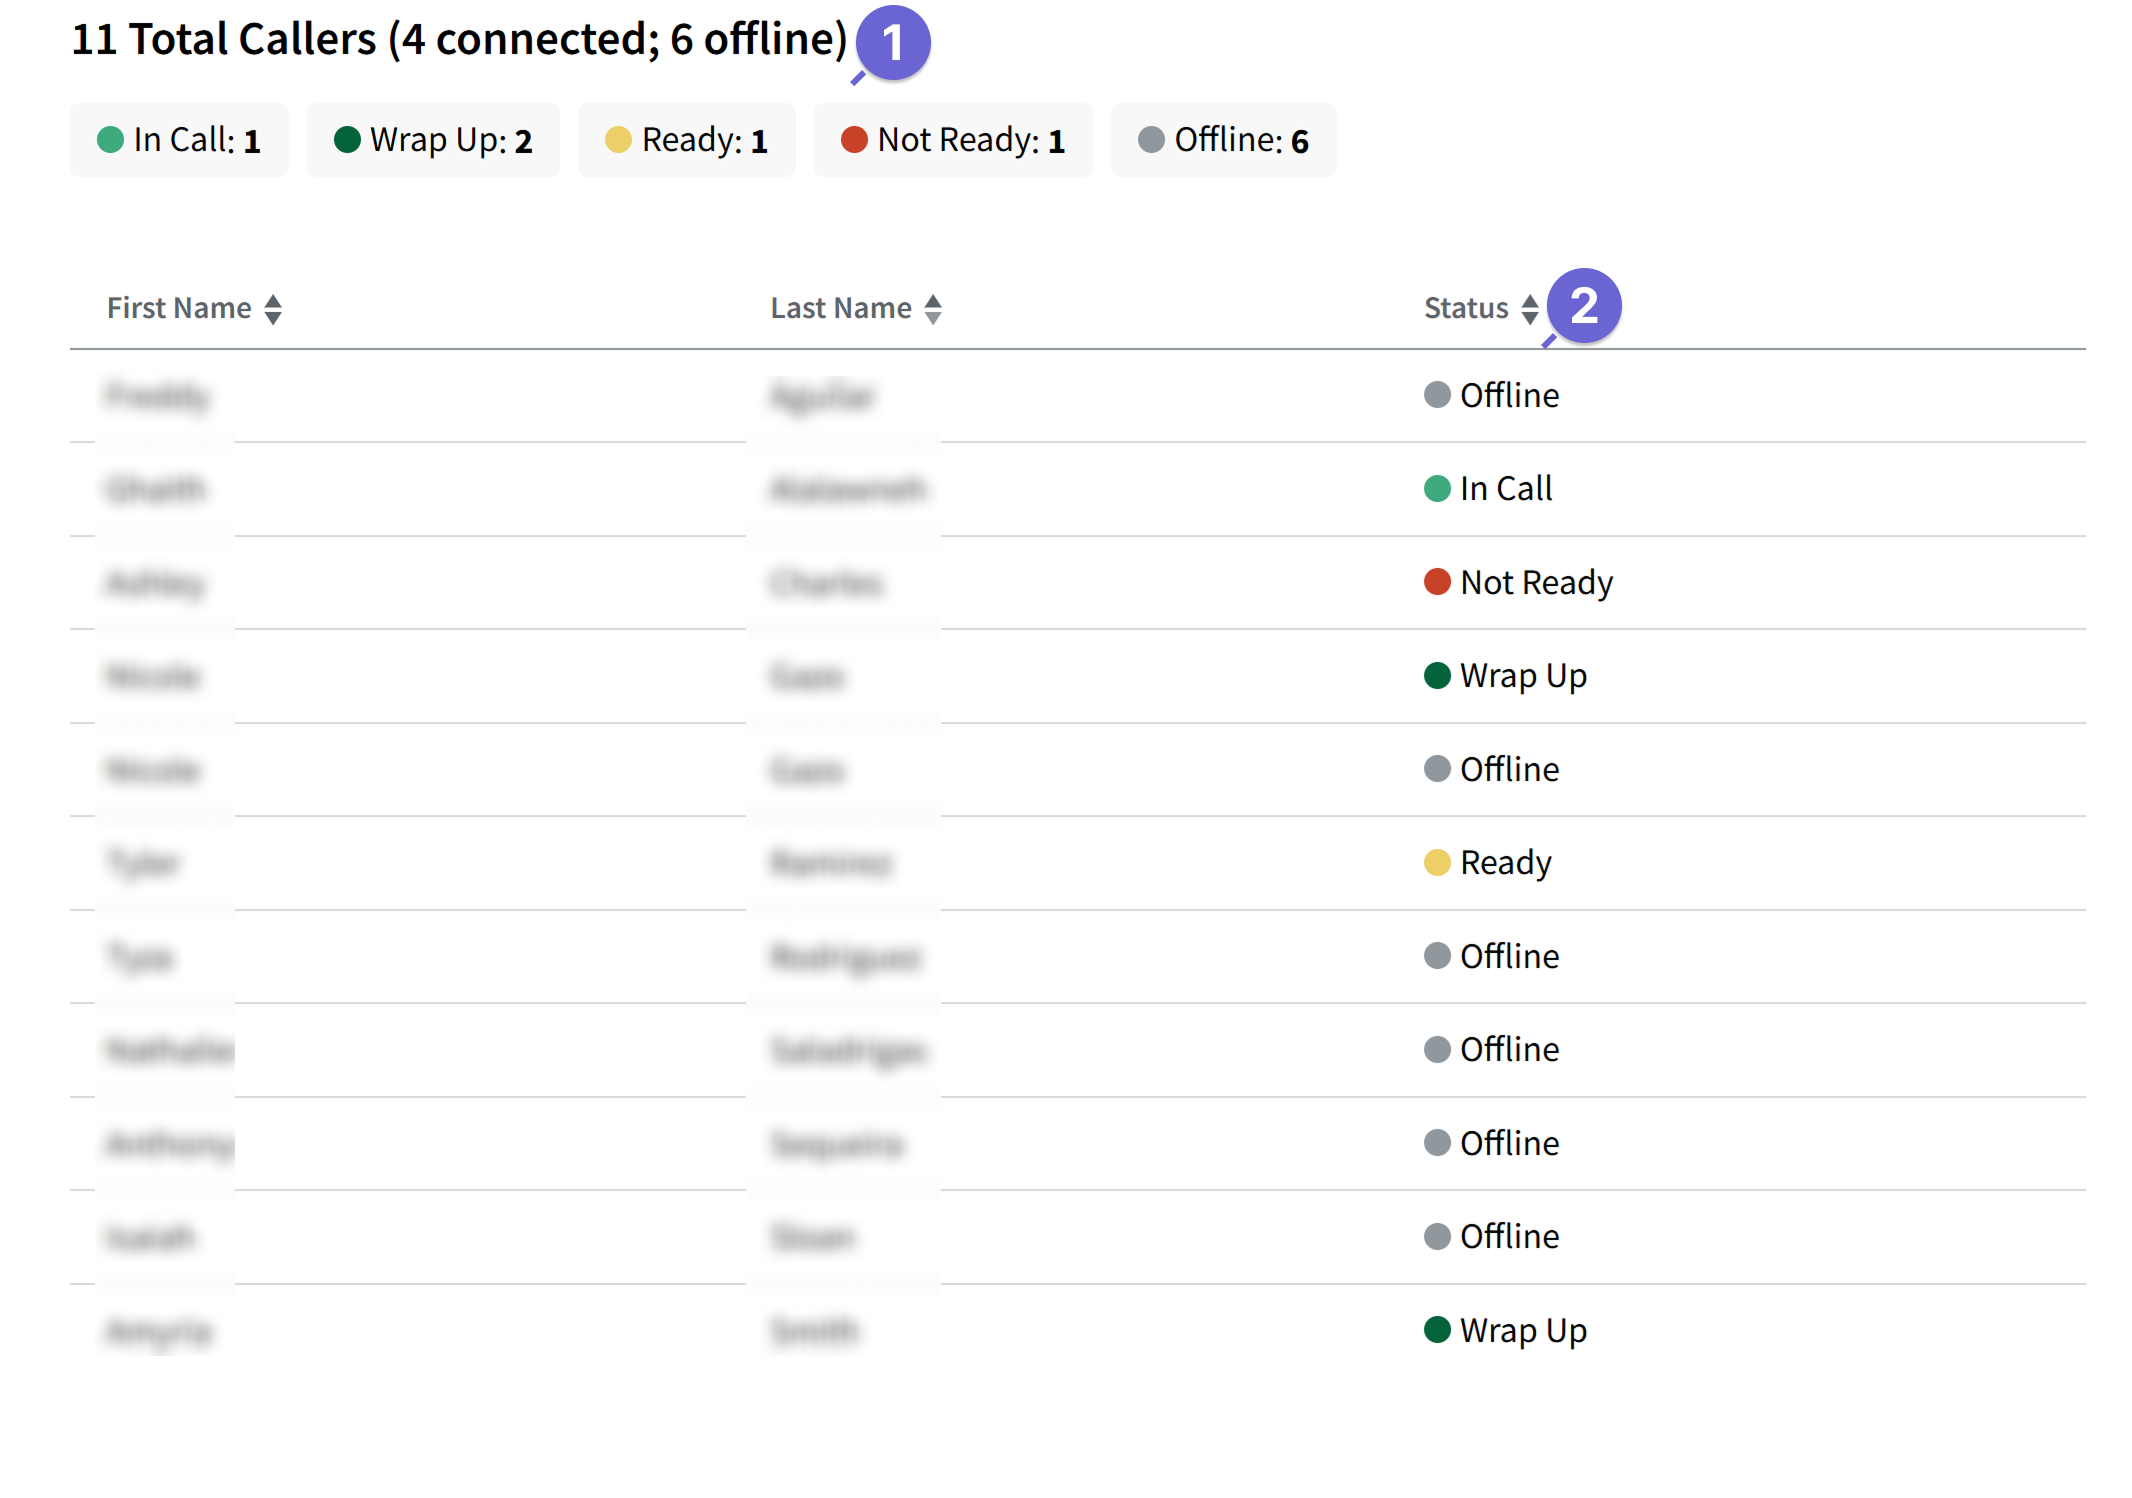Image resolution: width=2132 pixels, height=1498 pixels.
Task: Click the last row's Wrap Up status
Action: point(1522,1330)
